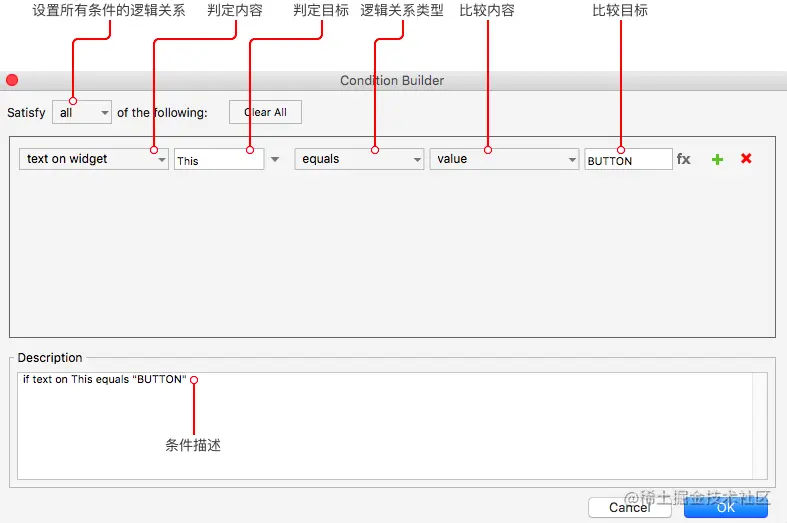Open the Satisfy 'all' dropdown
The width and height of the screenshot is (787, 523).
tap(82, 112)
